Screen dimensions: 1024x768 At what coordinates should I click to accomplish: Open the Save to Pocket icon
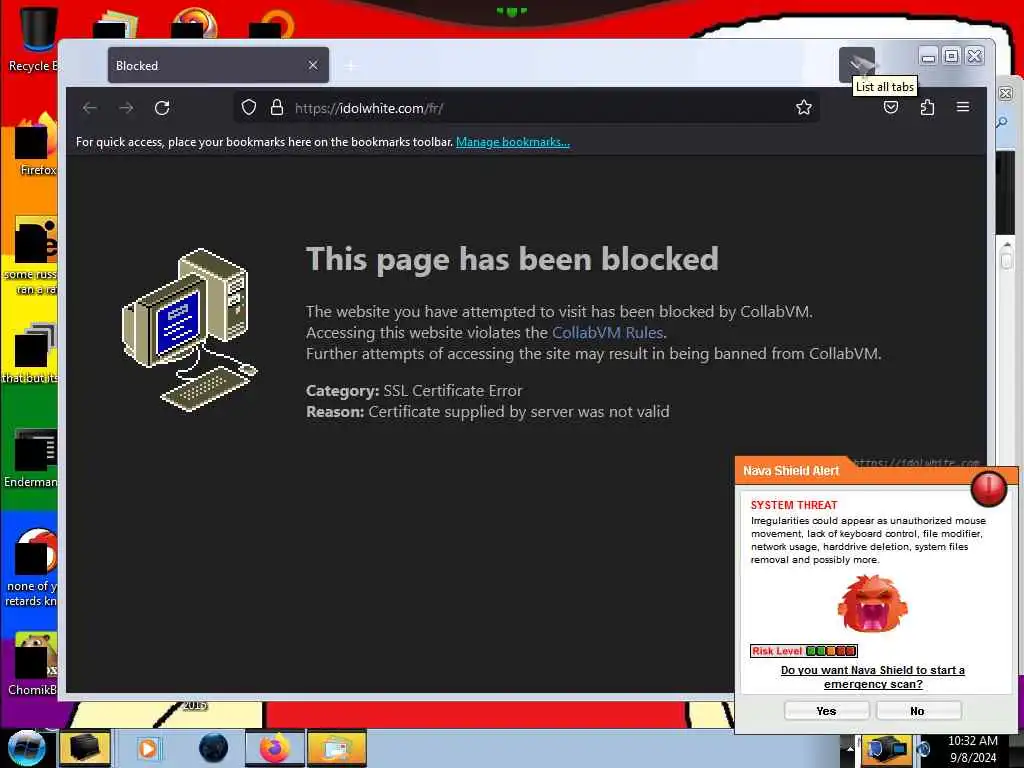pyautogui.click(x=891, y=108)
